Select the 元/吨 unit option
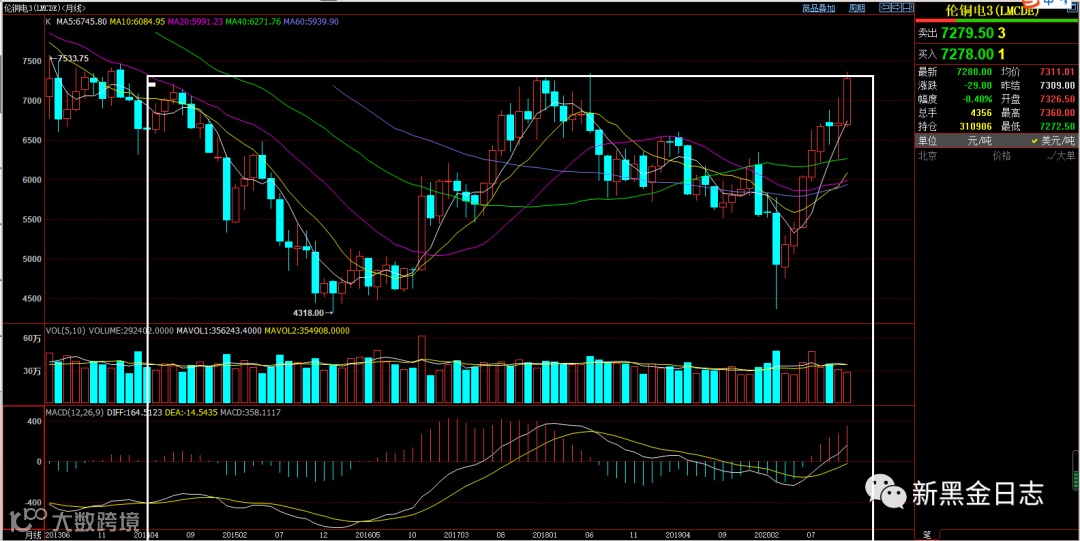Viewport: 1080px width, 541px height. pyautogui.click(x=979, y=141)
